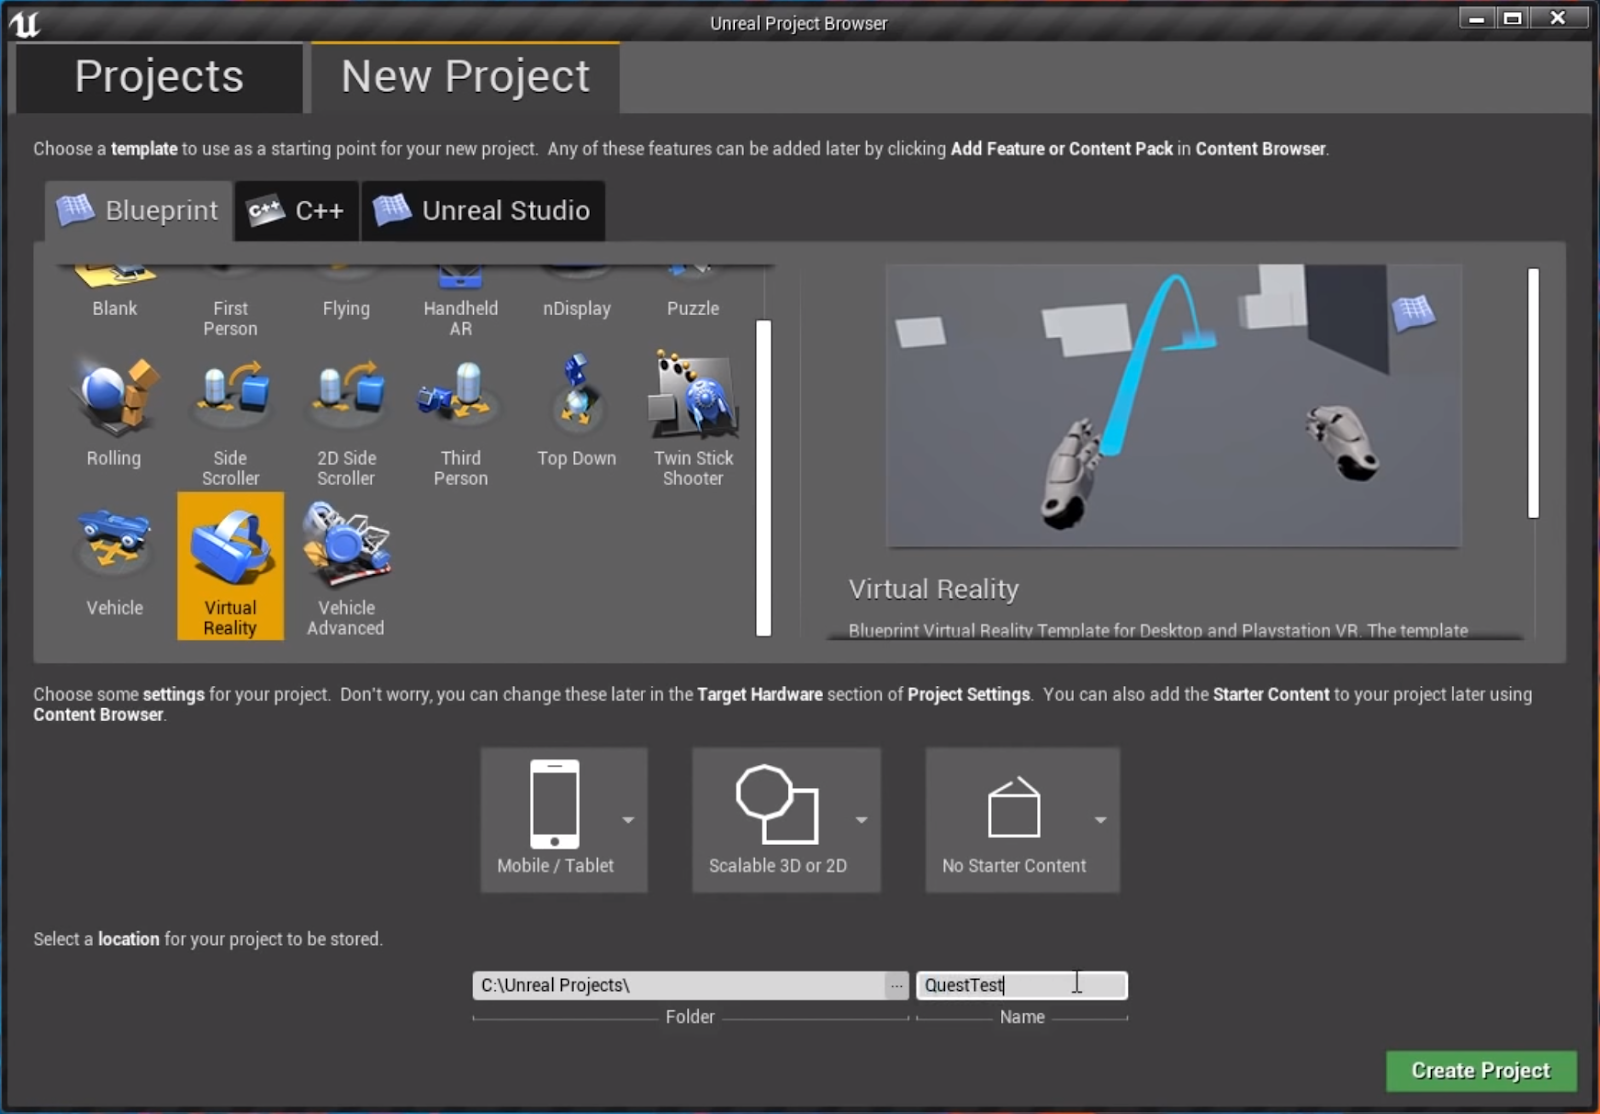Viewport: 1600px width, 1114px height.
Task: Open the Scalable 3D or 2D quality dropdown arrow
Action: [861, 820]
